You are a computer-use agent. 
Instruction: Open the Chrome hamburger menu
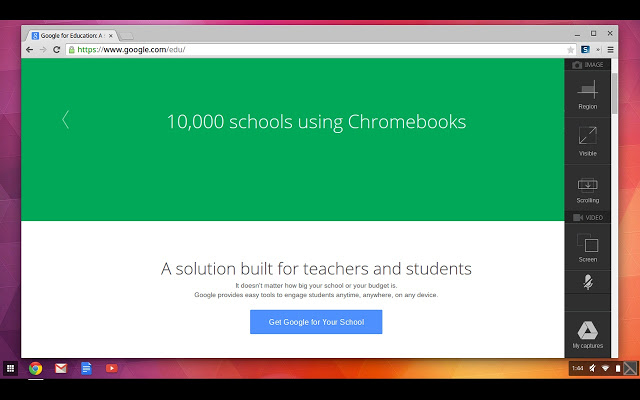click(x=610, y=50)
